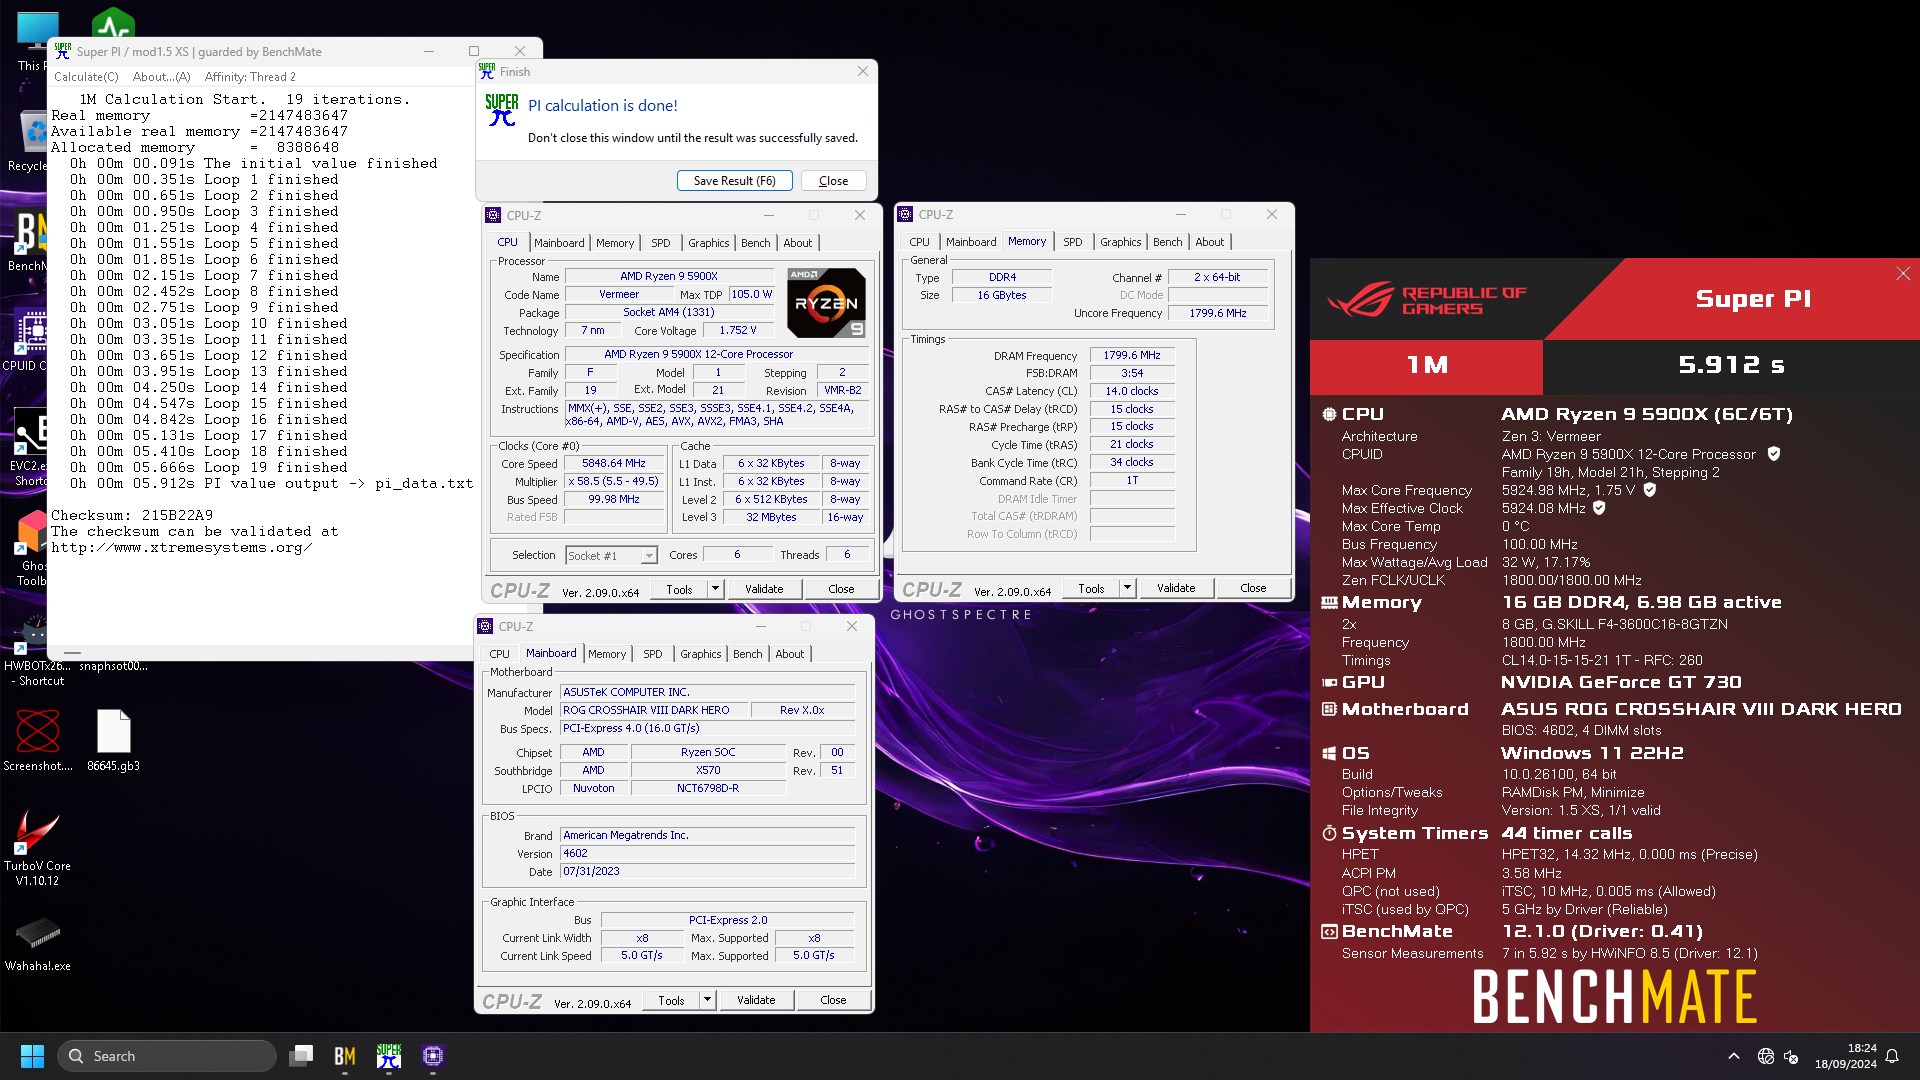Switch to Mainboard tab in CPU-Z CPU window
The image size is (1920, 1080).
(559, 243)
